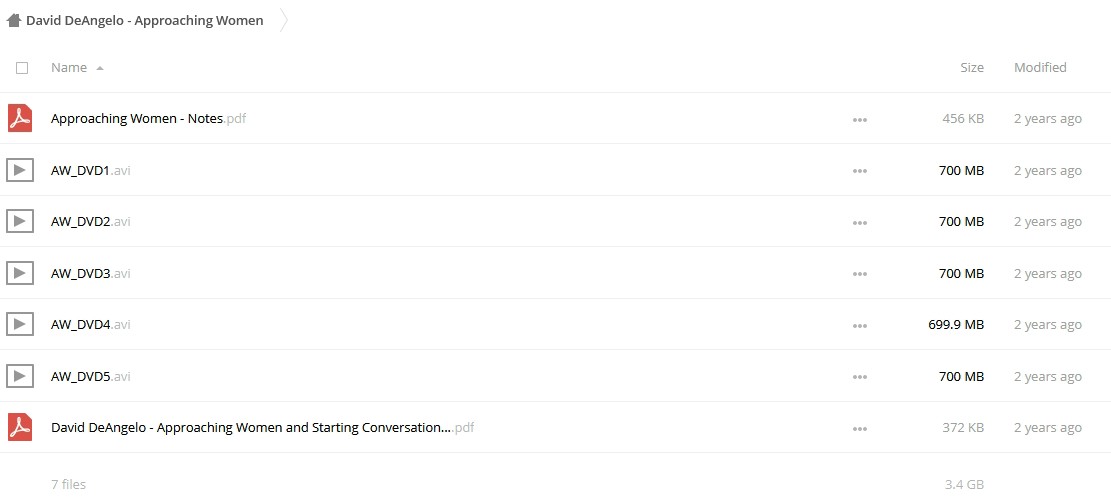Sort files by the Modified column header
1111x503 pixels.
point(1040,67)
